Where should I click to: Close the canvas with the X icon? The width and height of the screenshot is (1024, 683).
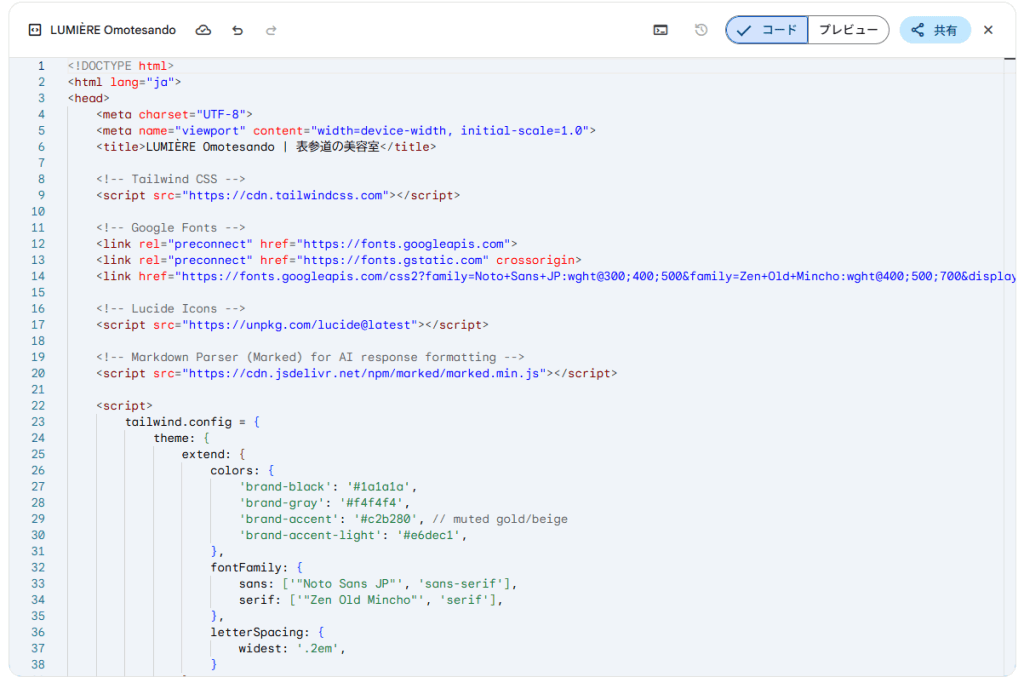(988, 30)
